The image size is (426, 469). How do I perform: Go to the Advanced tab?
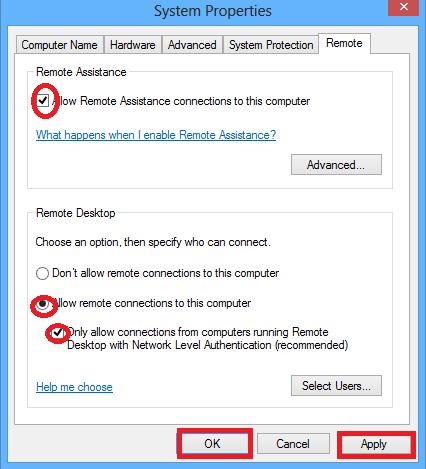pyautogui.click(x=192, y=45)
